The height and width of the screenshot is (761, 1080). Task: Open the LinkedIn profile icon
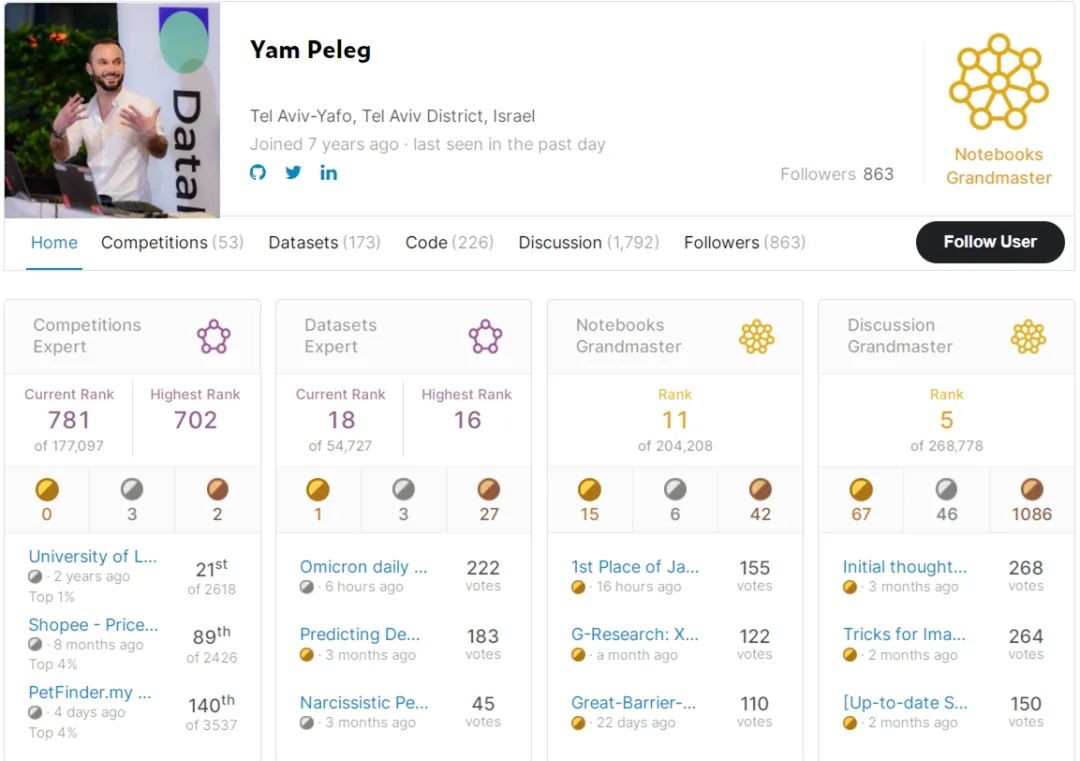pos(328,172)
